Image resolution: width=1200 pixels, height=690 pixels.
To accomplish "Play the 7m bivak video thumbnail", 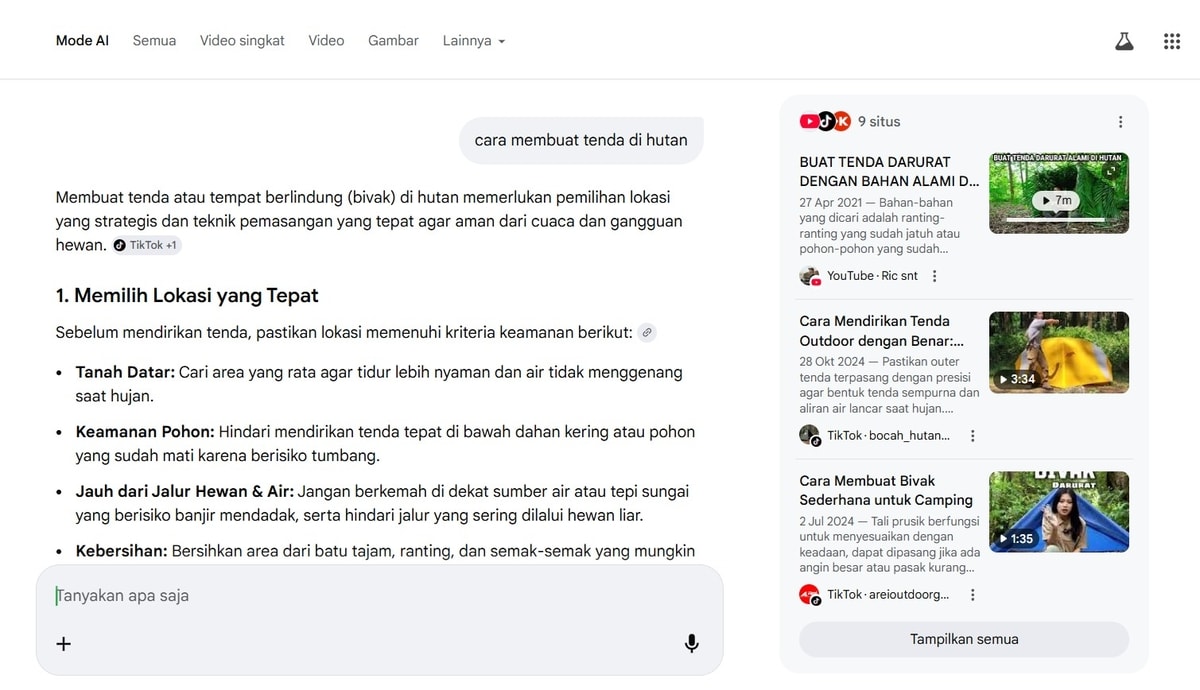I will [1058, 192].
